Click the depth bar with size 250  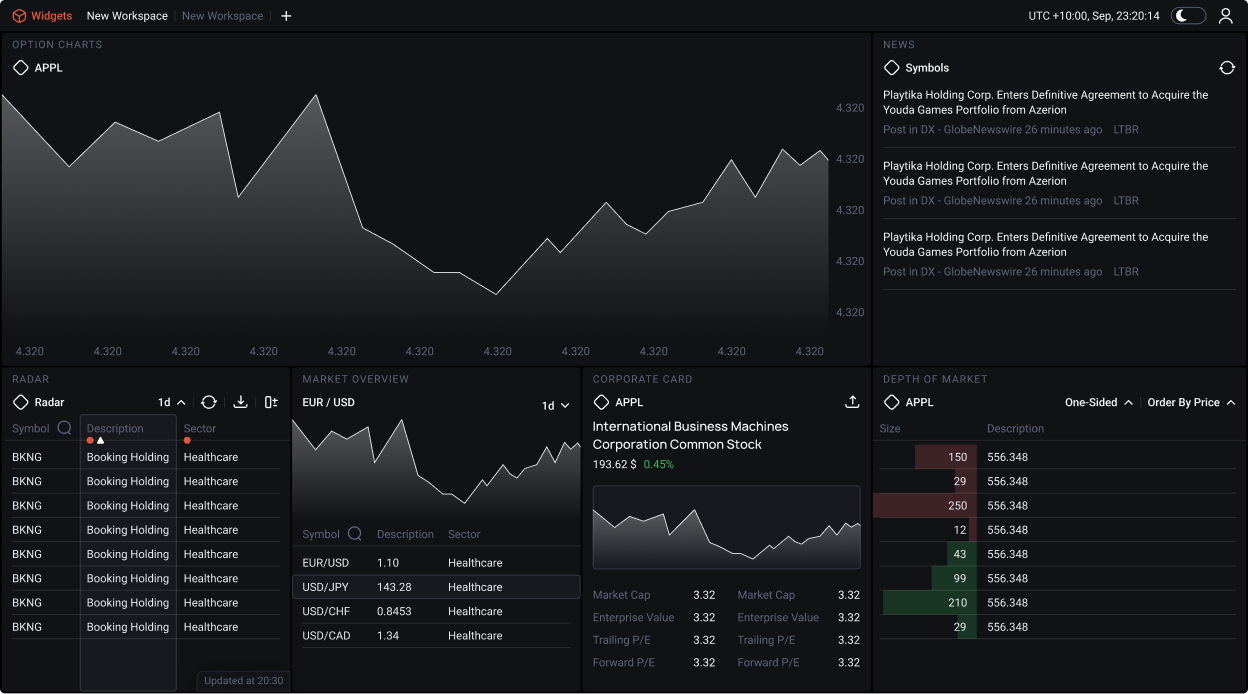(x=925, y=505)
